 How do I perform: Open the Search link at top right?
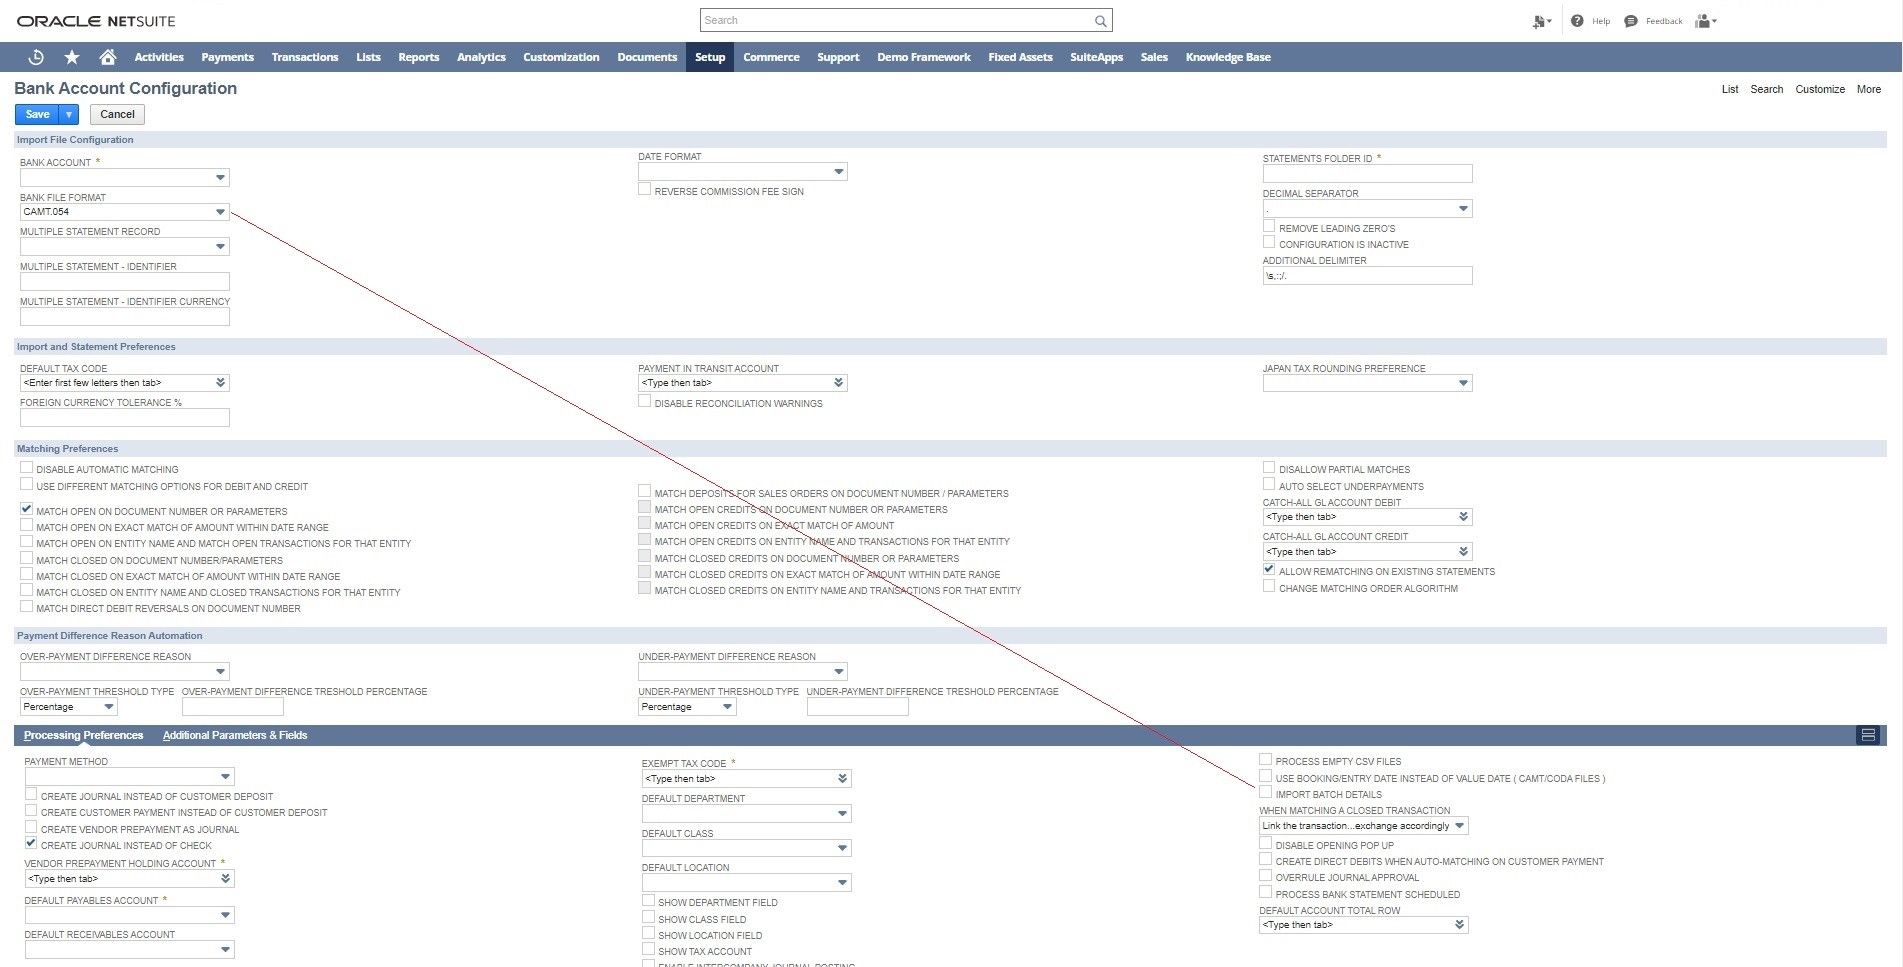(x=1766, y=89)
